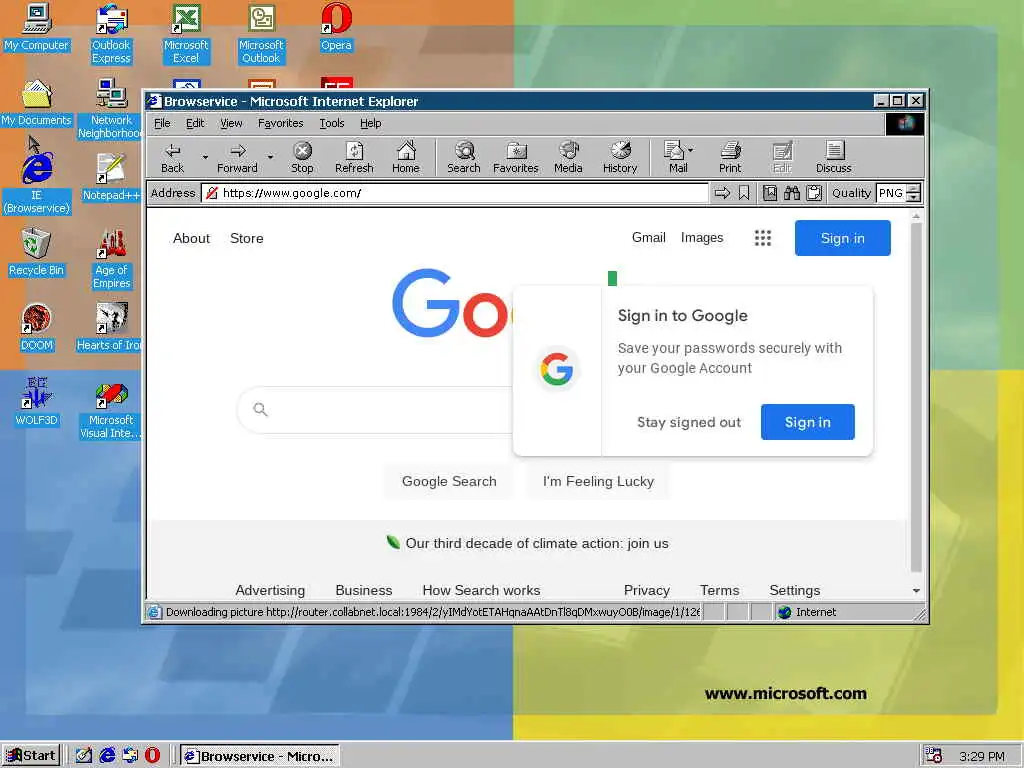
Task: Expand the Mail button dropdown arrow
Action: [691, 150]
